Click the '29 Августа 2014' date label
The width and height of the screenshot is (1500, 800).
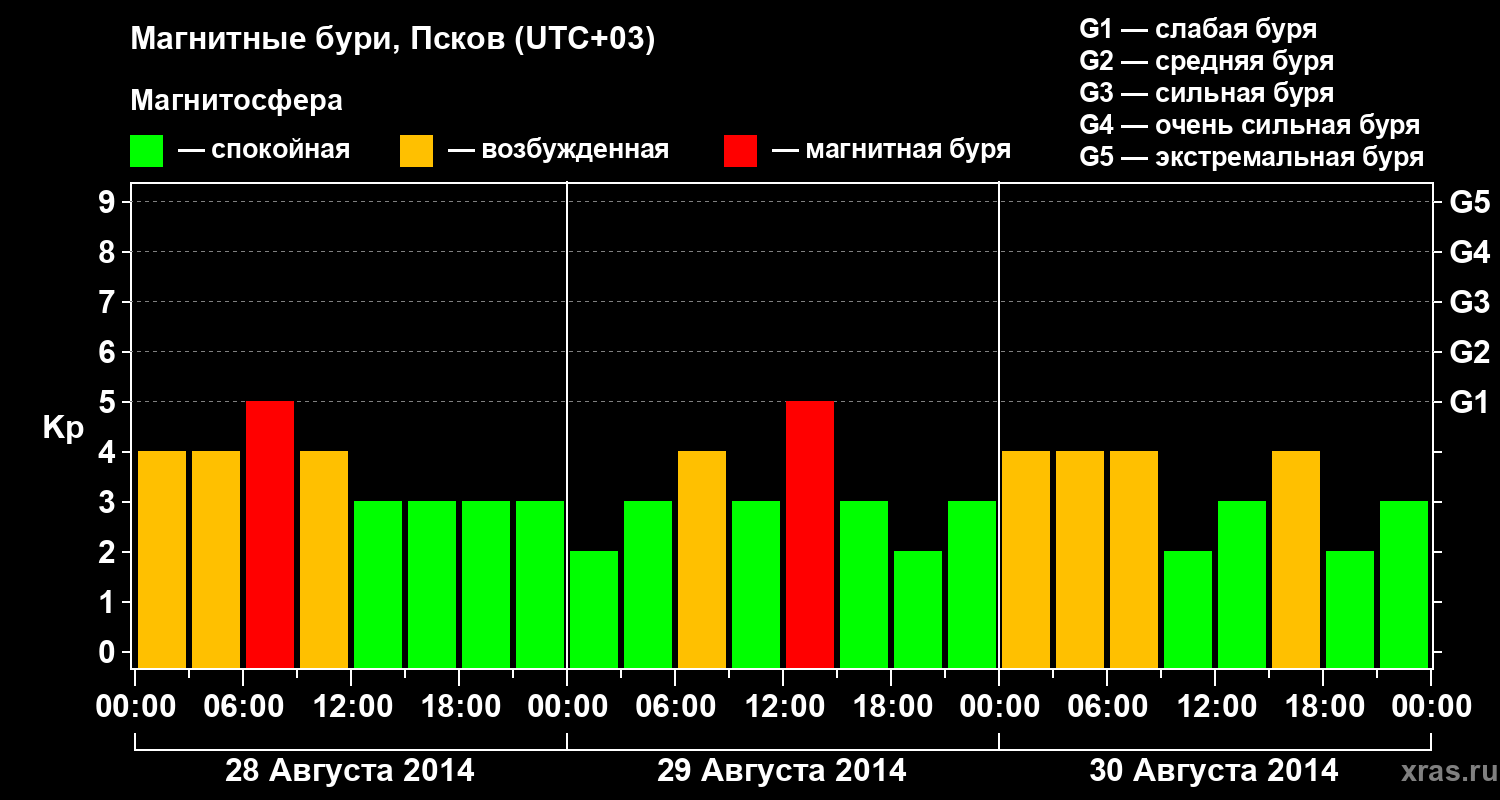pyautogui.click(x=782, y=771)
